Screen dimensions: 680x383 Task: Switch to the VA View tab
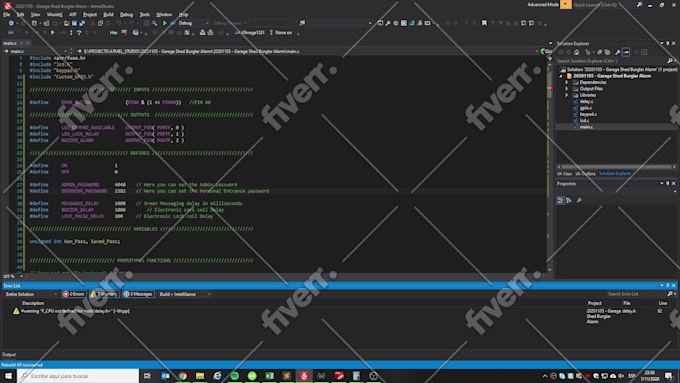click(x=564, y=173)
